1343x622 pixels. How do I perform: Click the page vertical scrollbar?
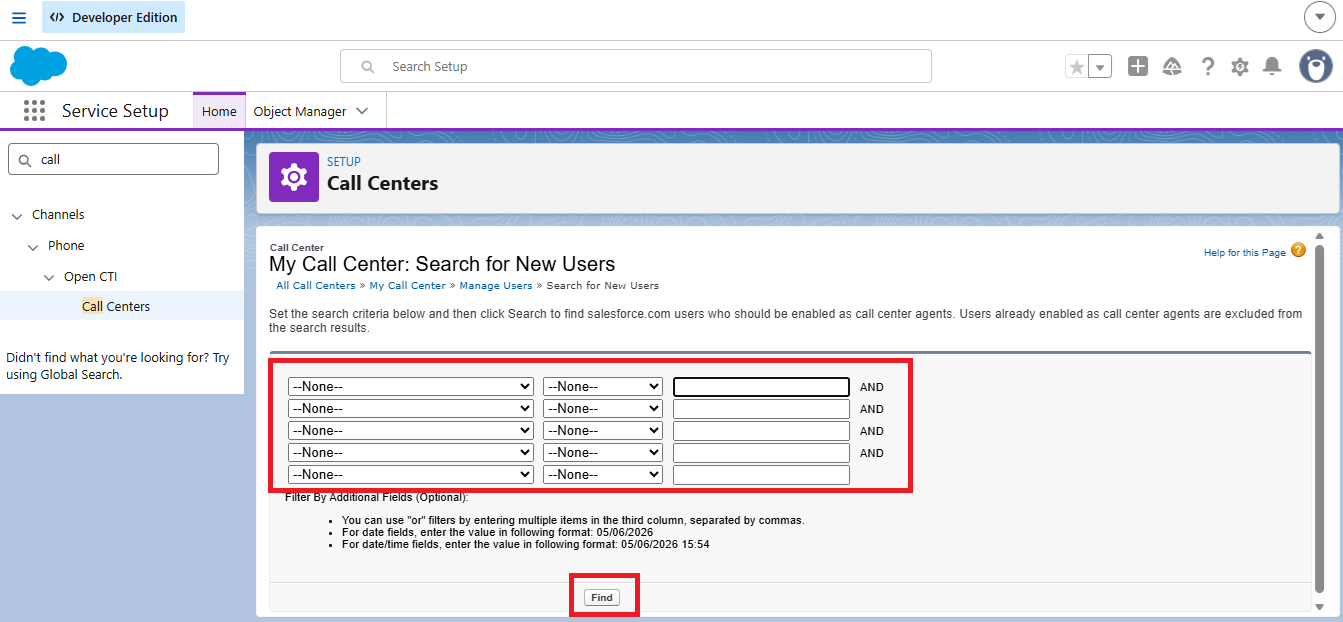tap(1320, 418)
